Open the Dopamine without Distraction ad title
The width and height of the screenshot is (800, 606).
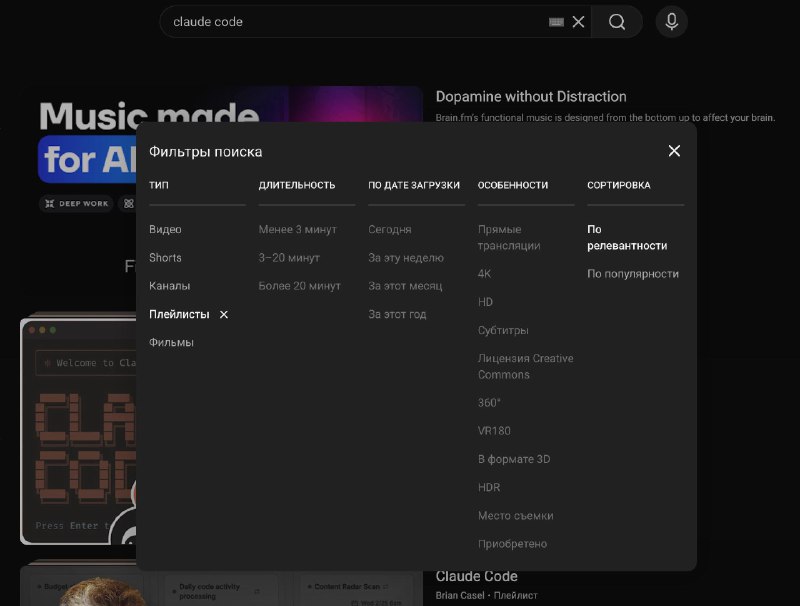pyautogui.click(x=531, y=97)
